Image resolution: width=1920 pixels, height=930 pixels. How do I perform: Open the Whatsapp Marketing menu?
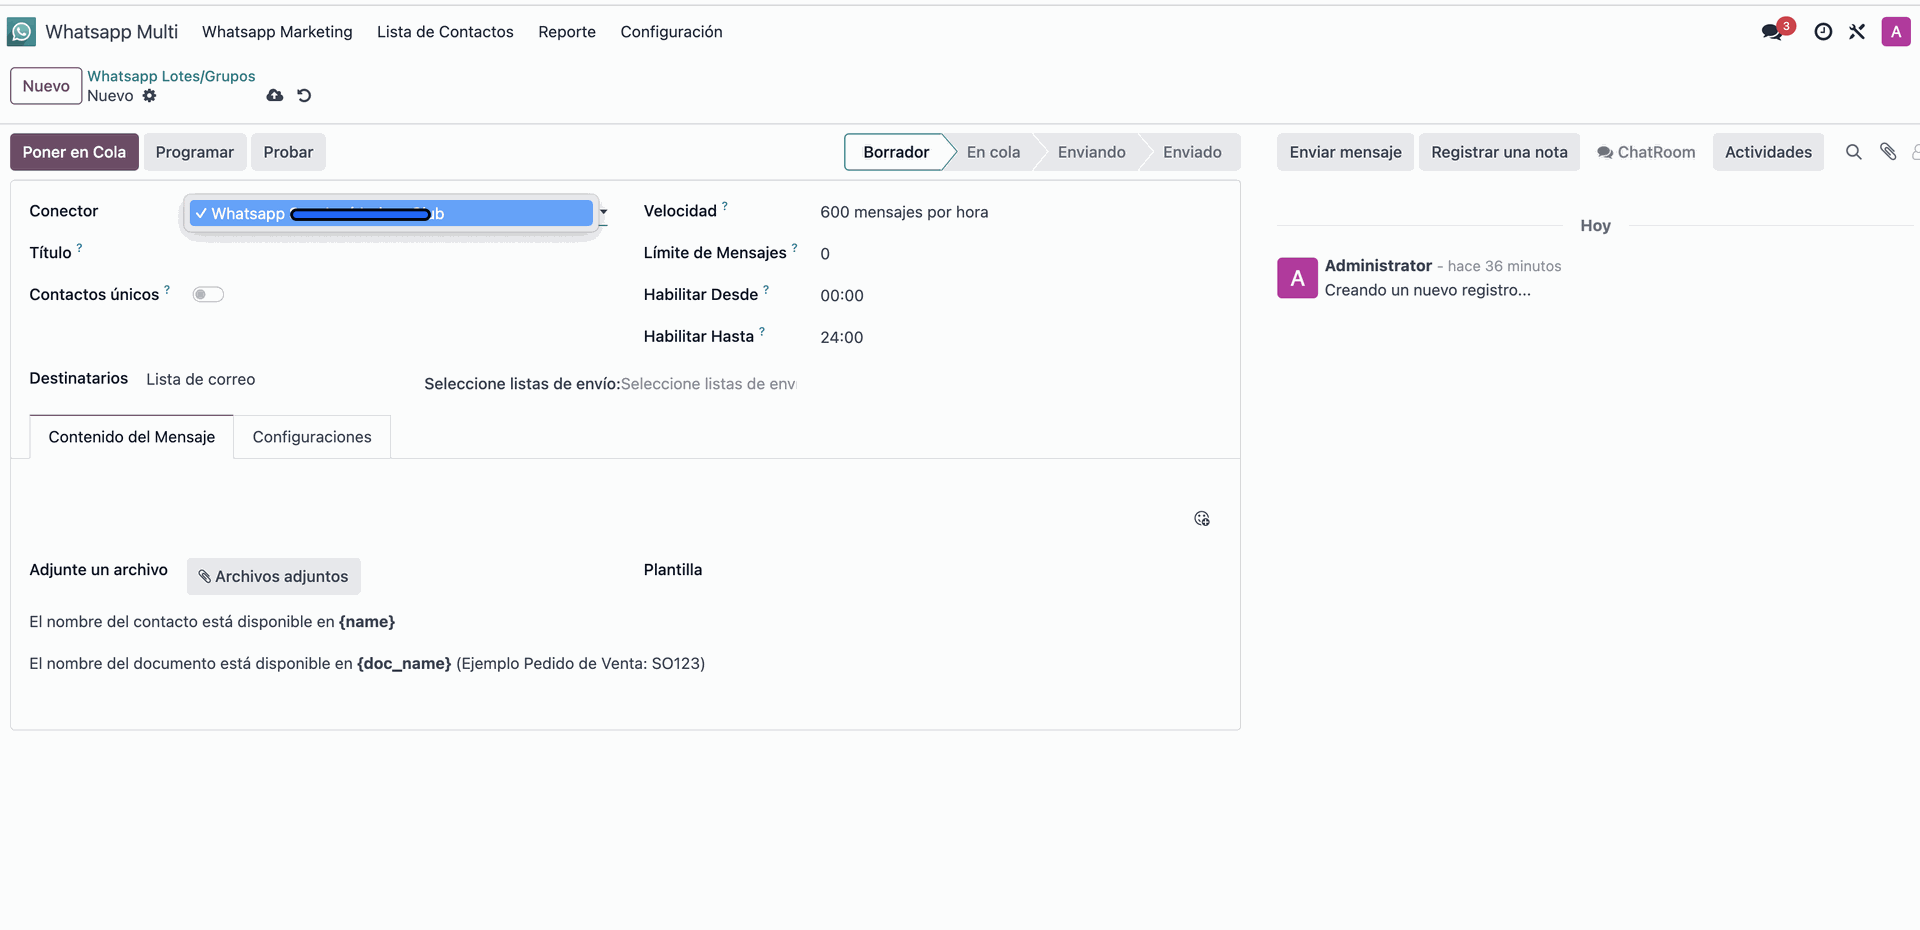click(x=277, y=32)
